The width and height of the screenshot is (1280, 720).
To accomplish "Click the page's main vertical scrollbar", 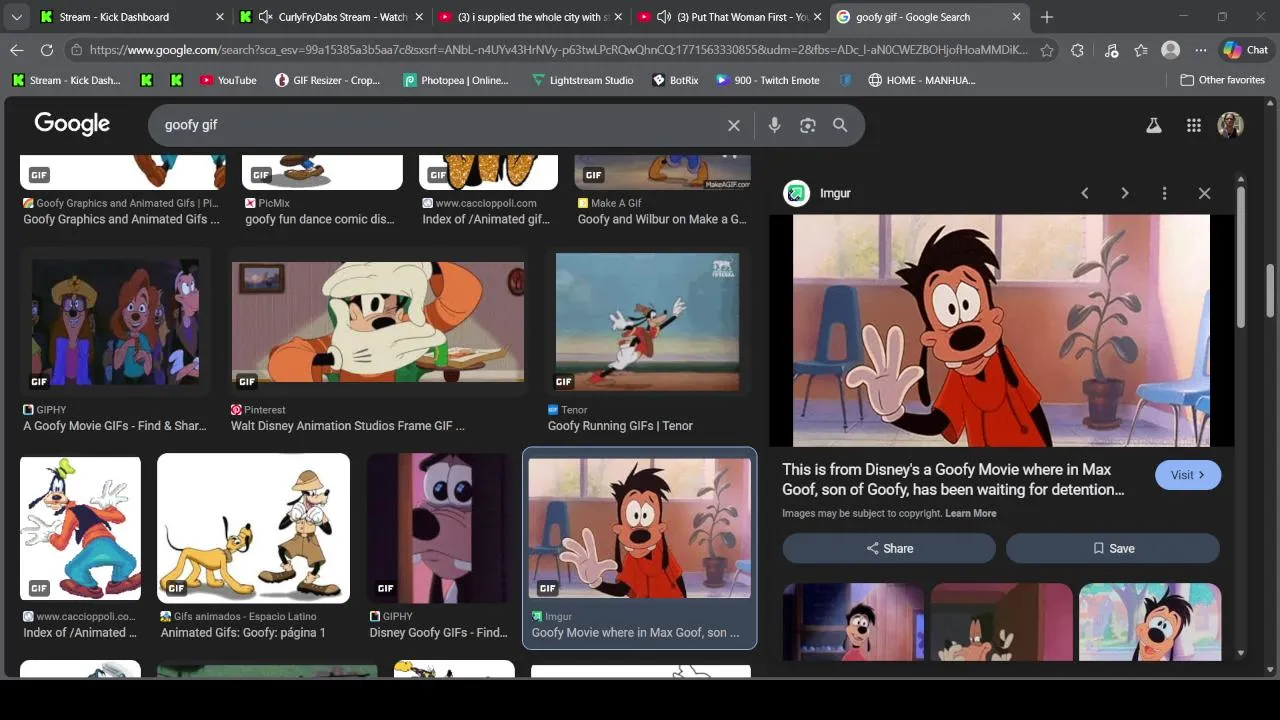I will tap(1272, 290).
